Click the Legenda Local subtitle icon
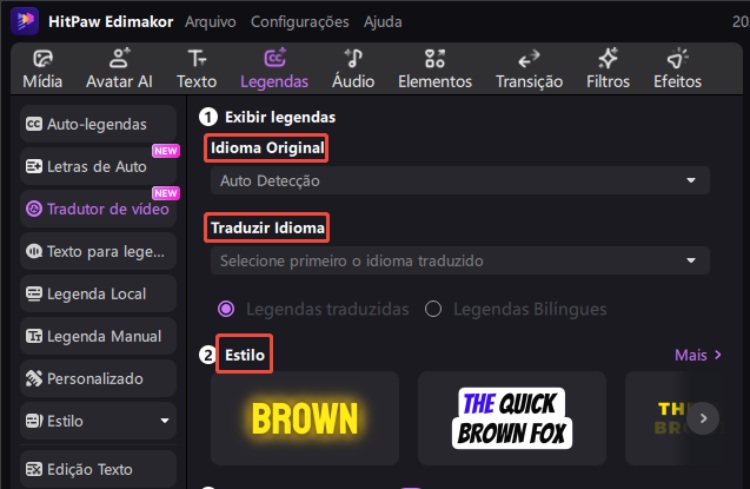The height and width of the screenshot is (489, 750). pos(33,294)
